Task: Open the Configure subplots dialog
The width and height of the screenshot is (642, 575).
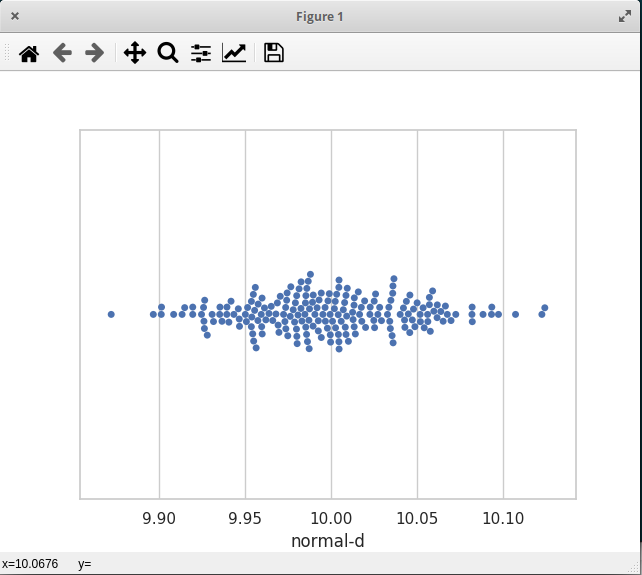Action: click(x=201, y=53)
